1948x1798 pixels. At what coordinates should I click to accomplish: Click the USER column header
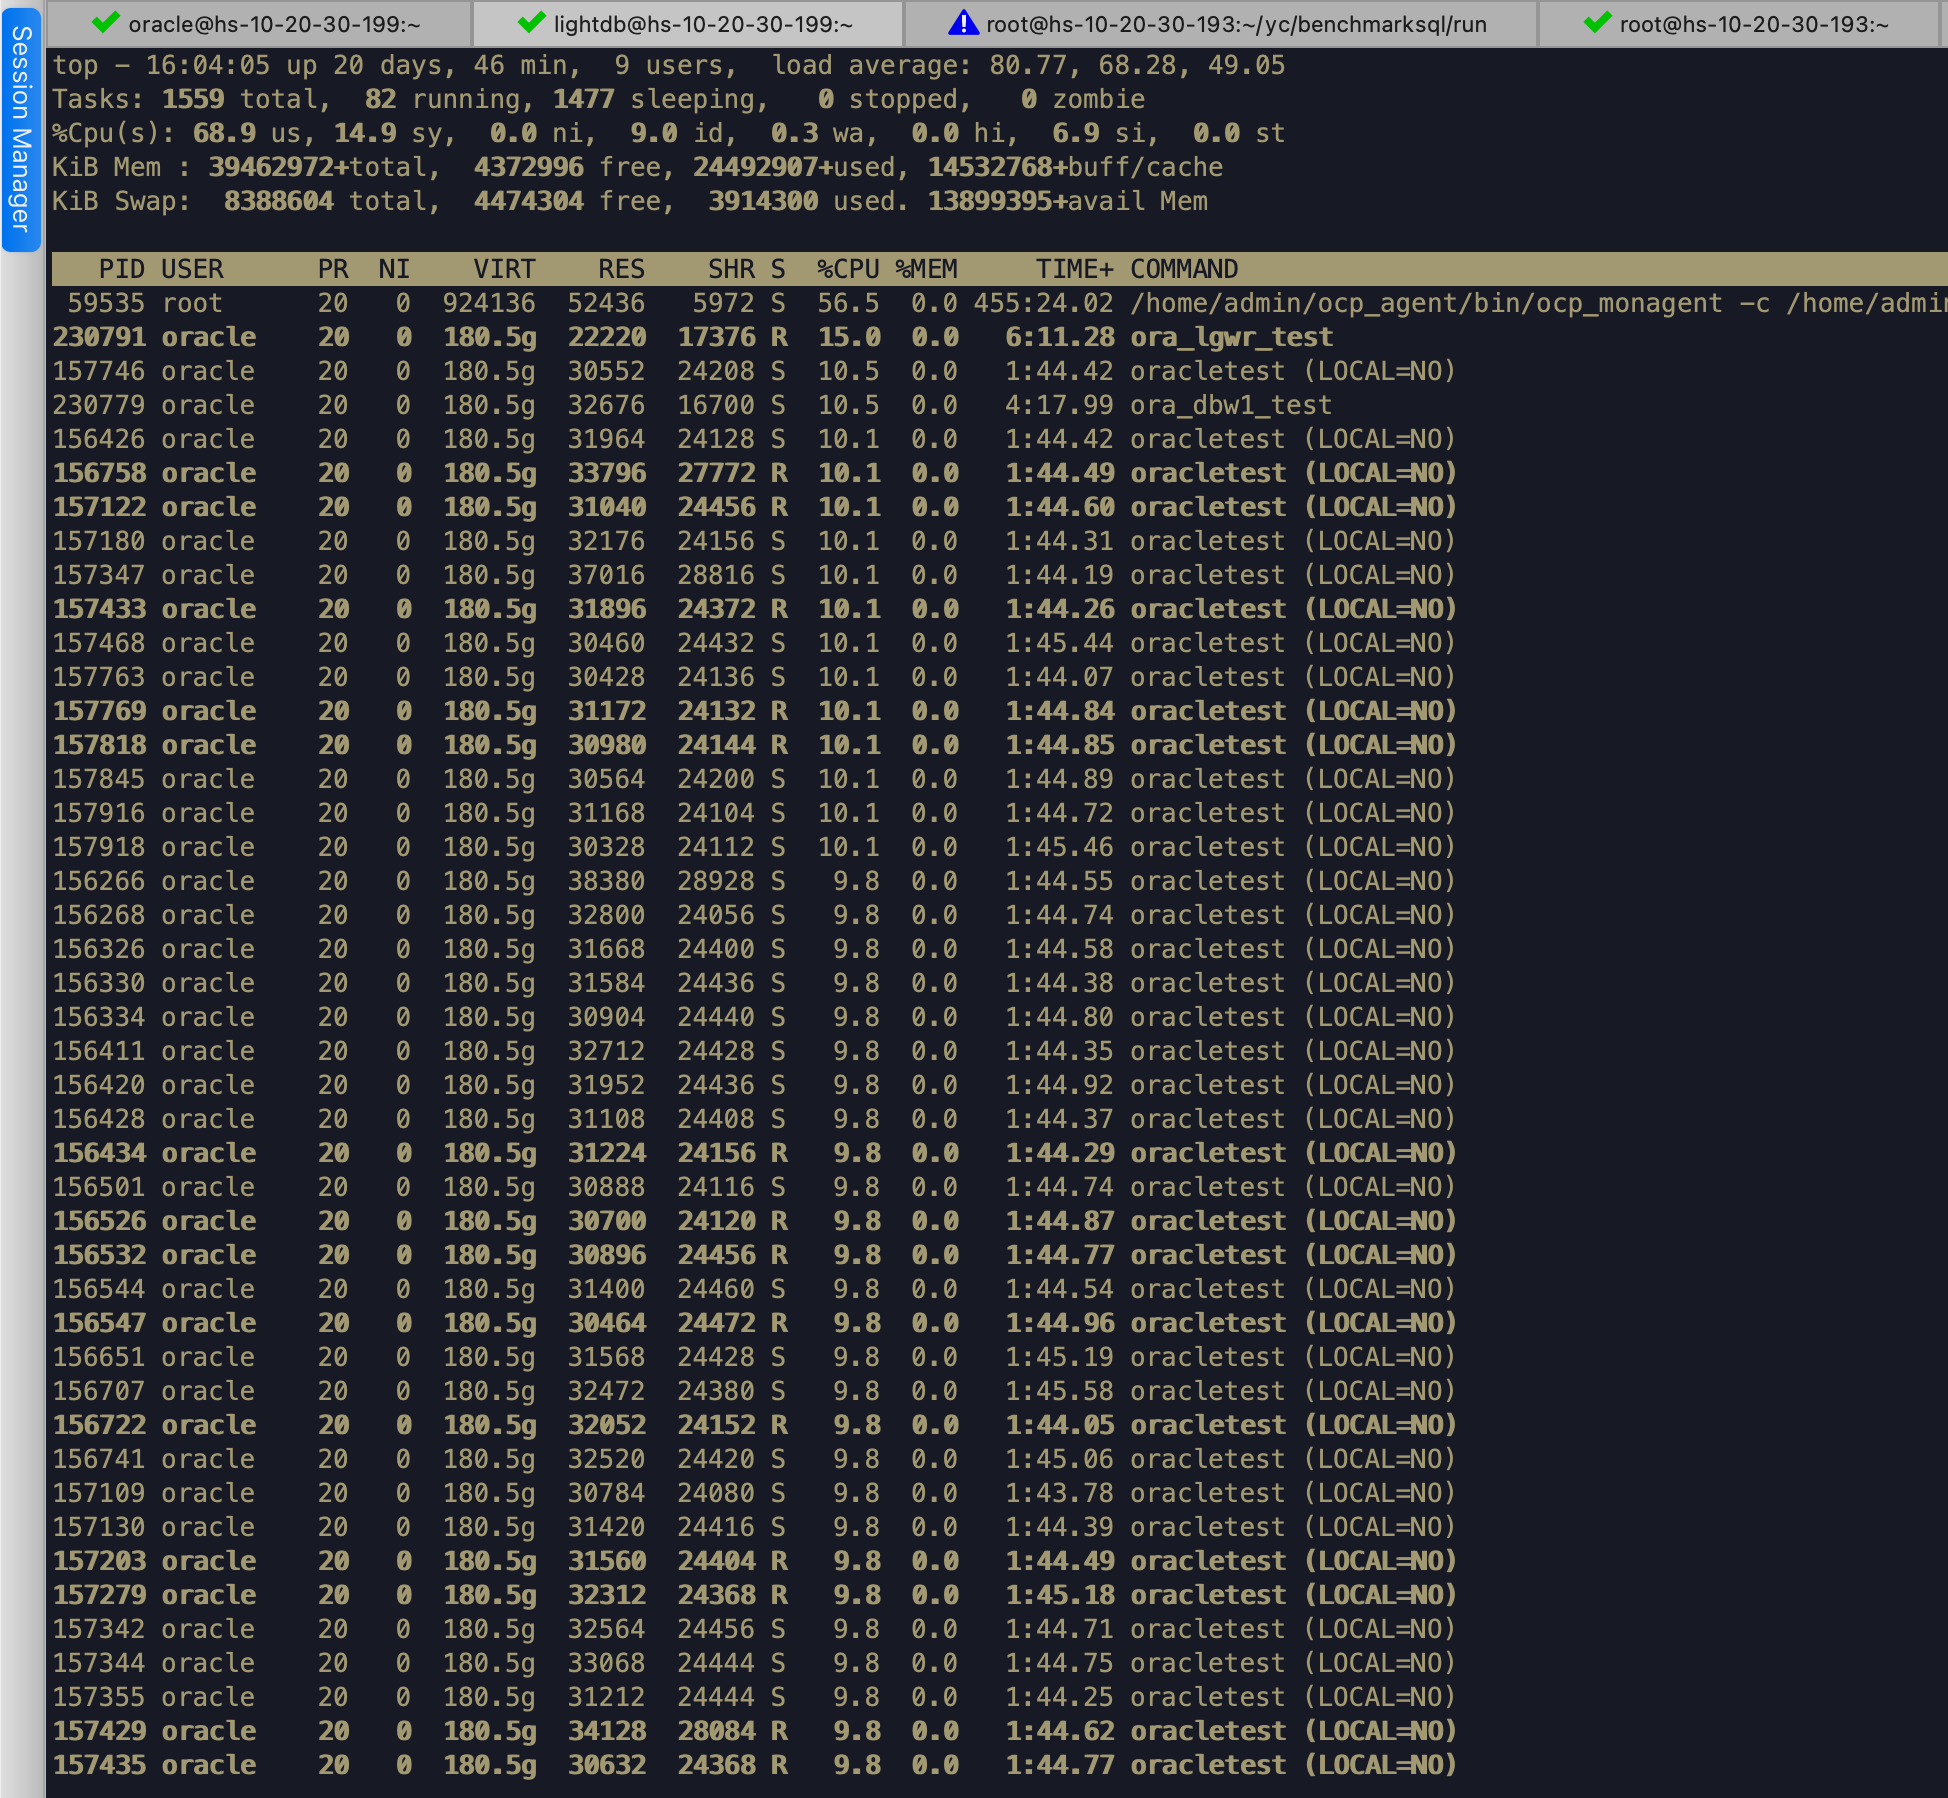pyautogui.click(x=192, y=268)
